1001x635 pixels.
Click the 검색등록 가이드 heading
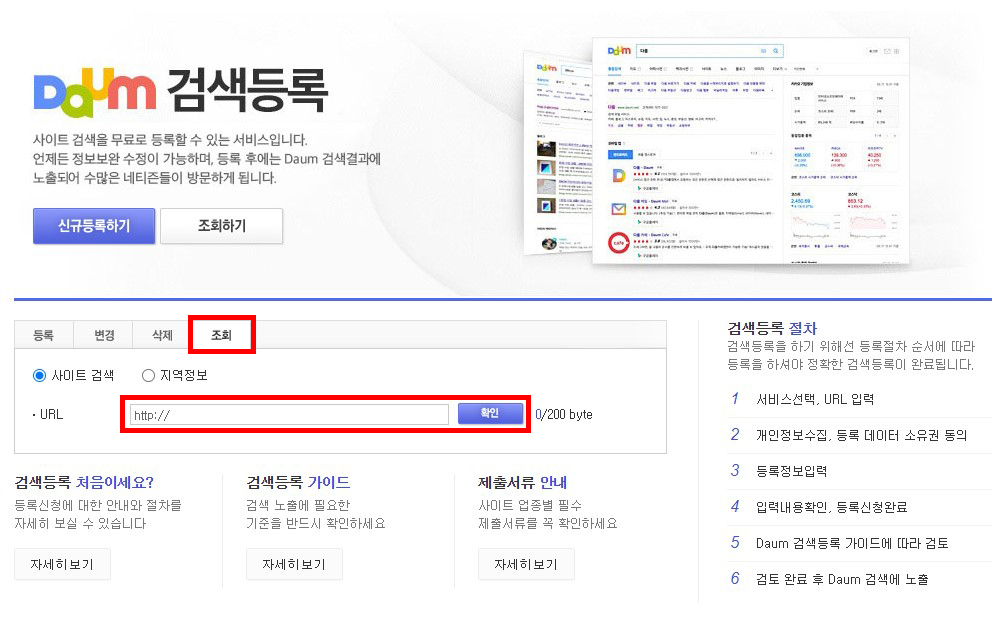pyautogui.click(x=298, y=482)
